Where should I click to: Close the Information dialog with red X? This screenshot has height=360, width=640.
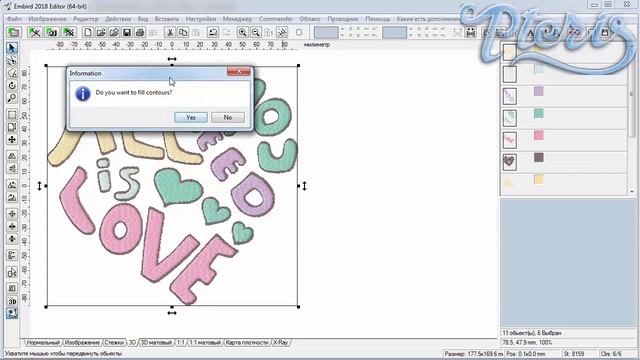(239, 71)
